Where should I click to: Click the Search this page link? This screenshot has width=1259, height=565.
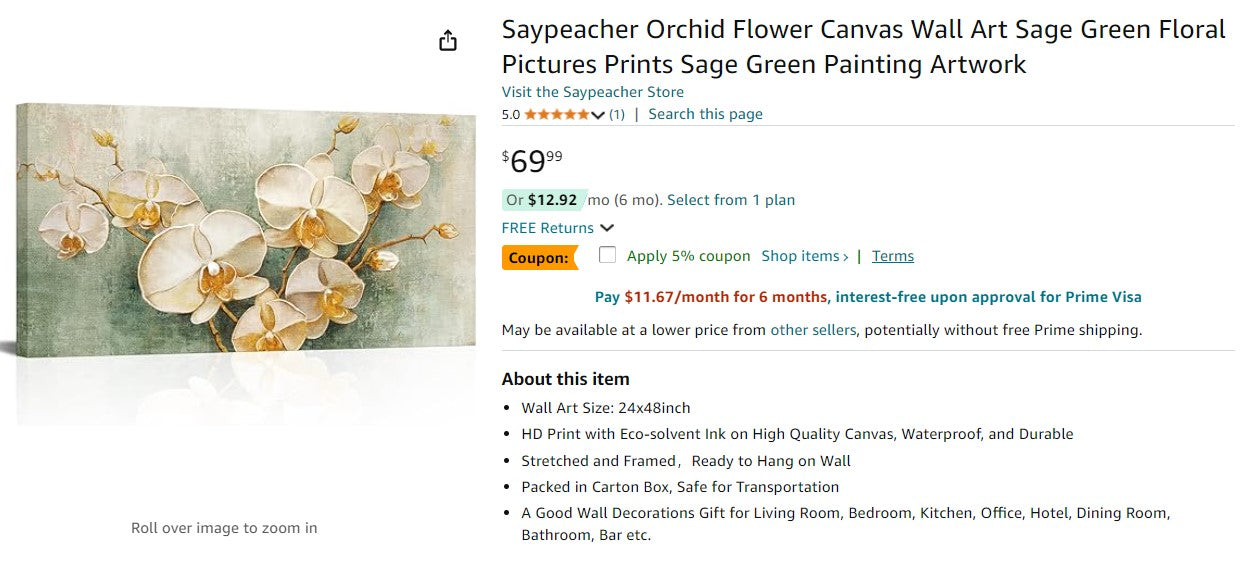tap(705, 114)
